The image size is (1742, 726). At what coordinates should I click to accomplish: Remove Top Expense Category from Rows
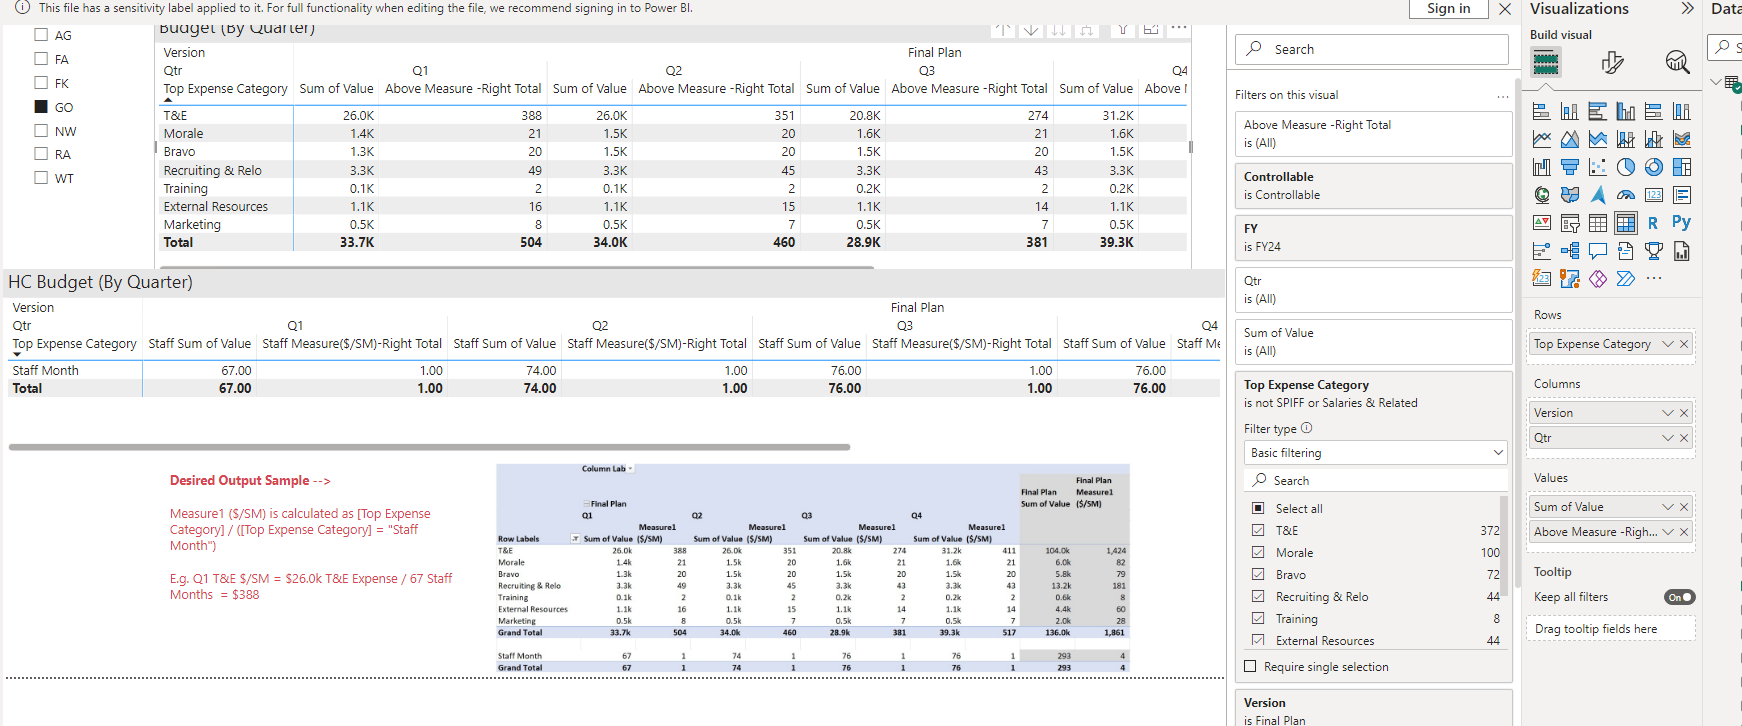[x=1684, y=344]
